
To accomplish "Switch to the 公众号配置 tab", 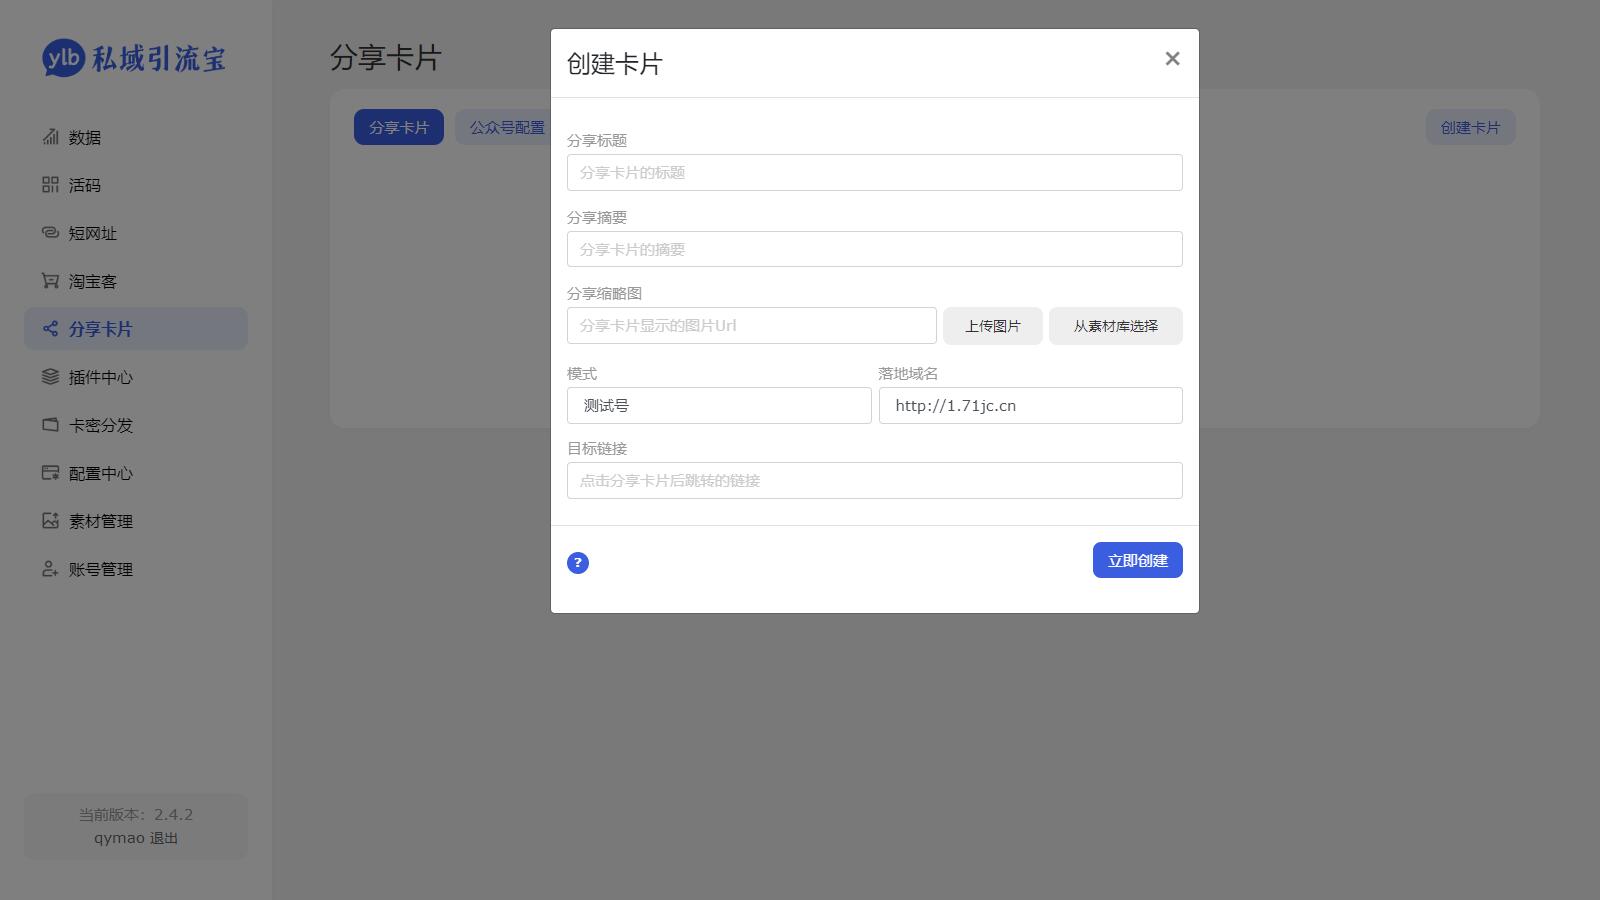I will pyautogui.click(x=506, y=128).
